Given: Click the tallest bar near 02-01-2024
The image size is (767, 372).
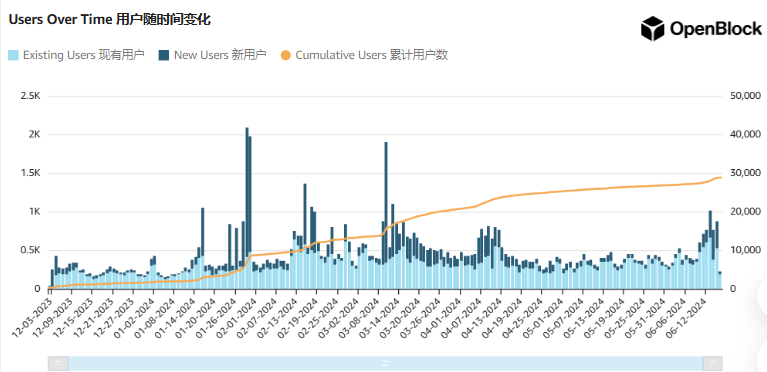Looking at the screenshot, I should pyautogui.click(x=247, y=208).
